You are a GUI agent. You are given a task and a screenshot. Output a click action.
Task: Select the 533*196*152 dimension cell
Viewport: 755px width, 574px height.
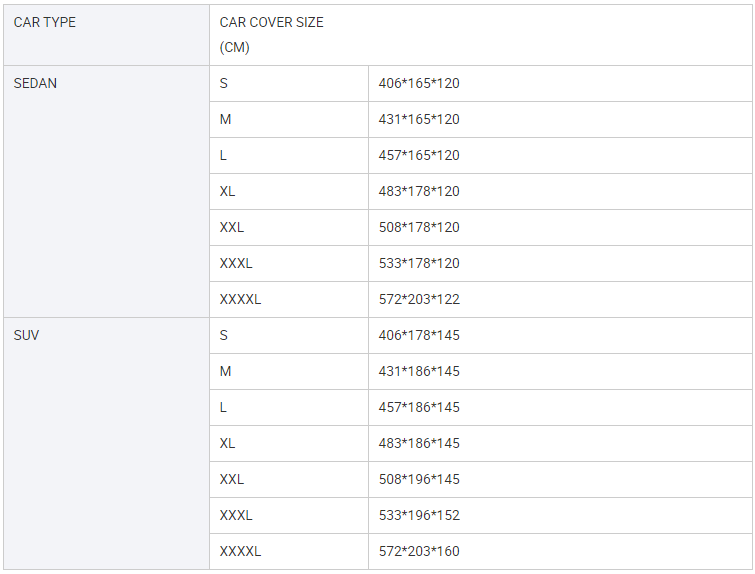tap(419, 515)
